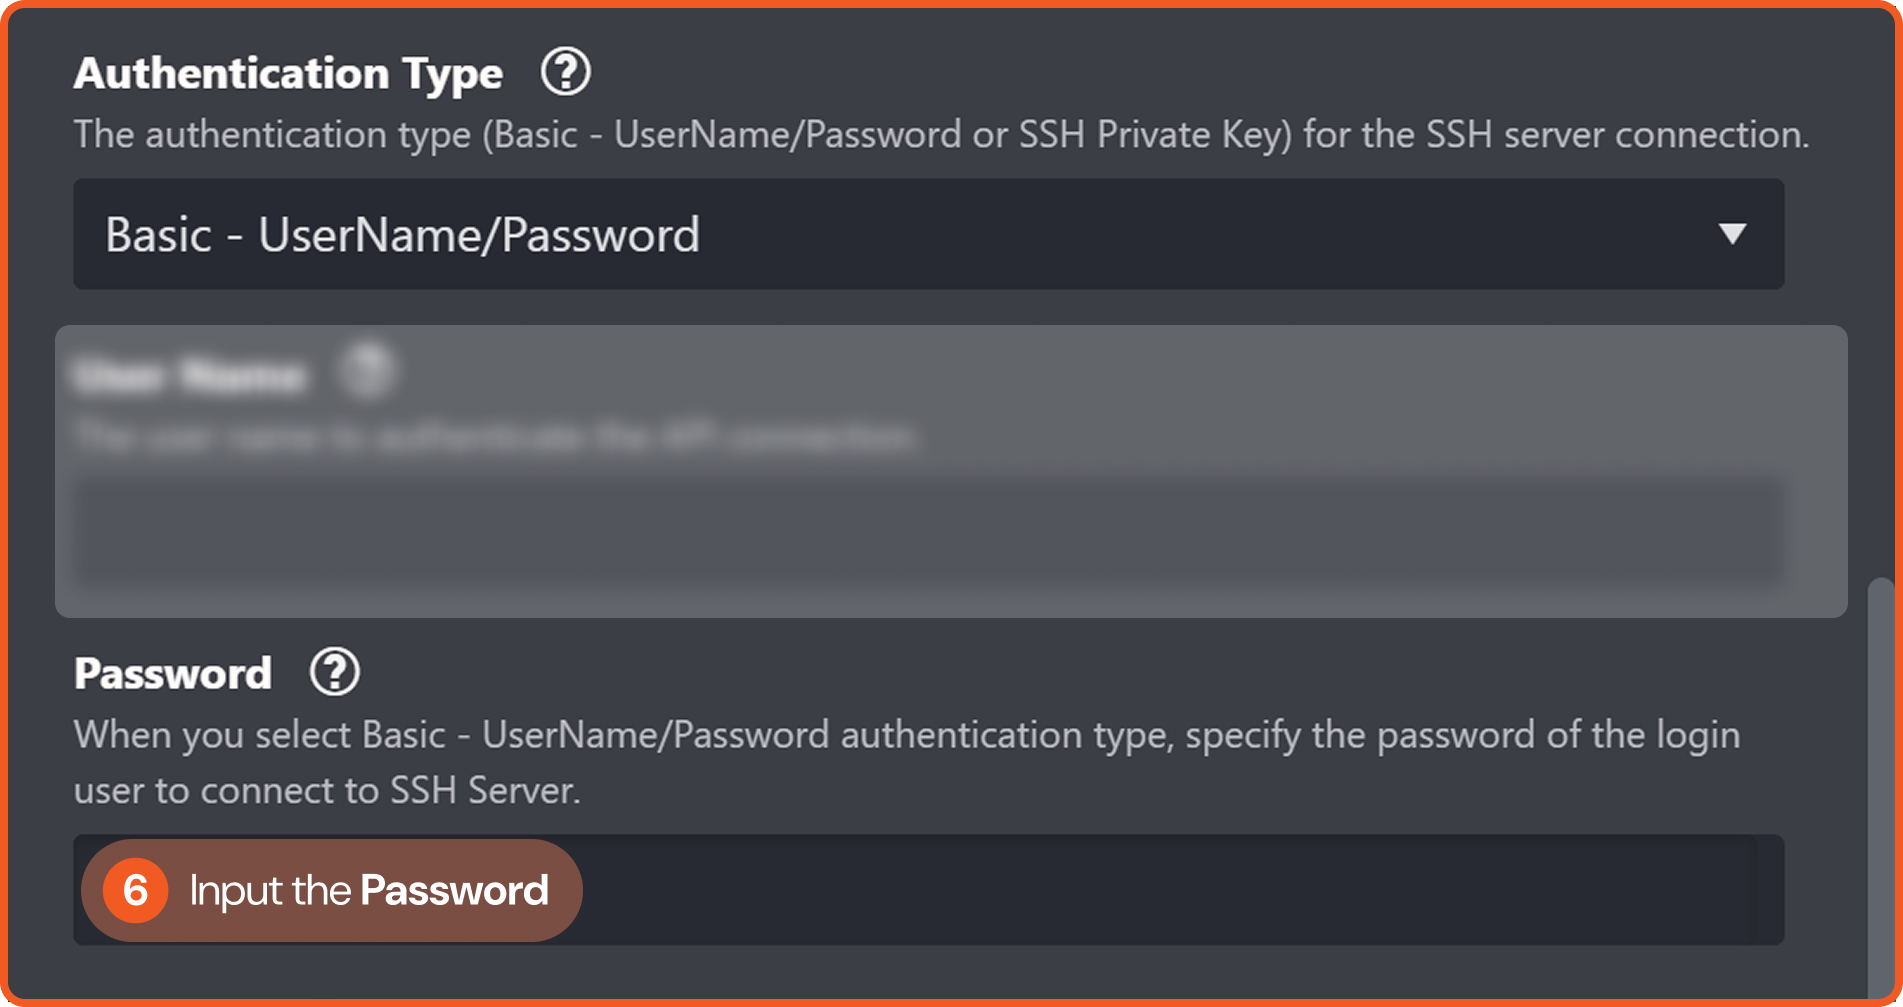Click the blurred help icon beside User Name
The height and width of the screenshot is (1007, 1903).
coord(367,372)
